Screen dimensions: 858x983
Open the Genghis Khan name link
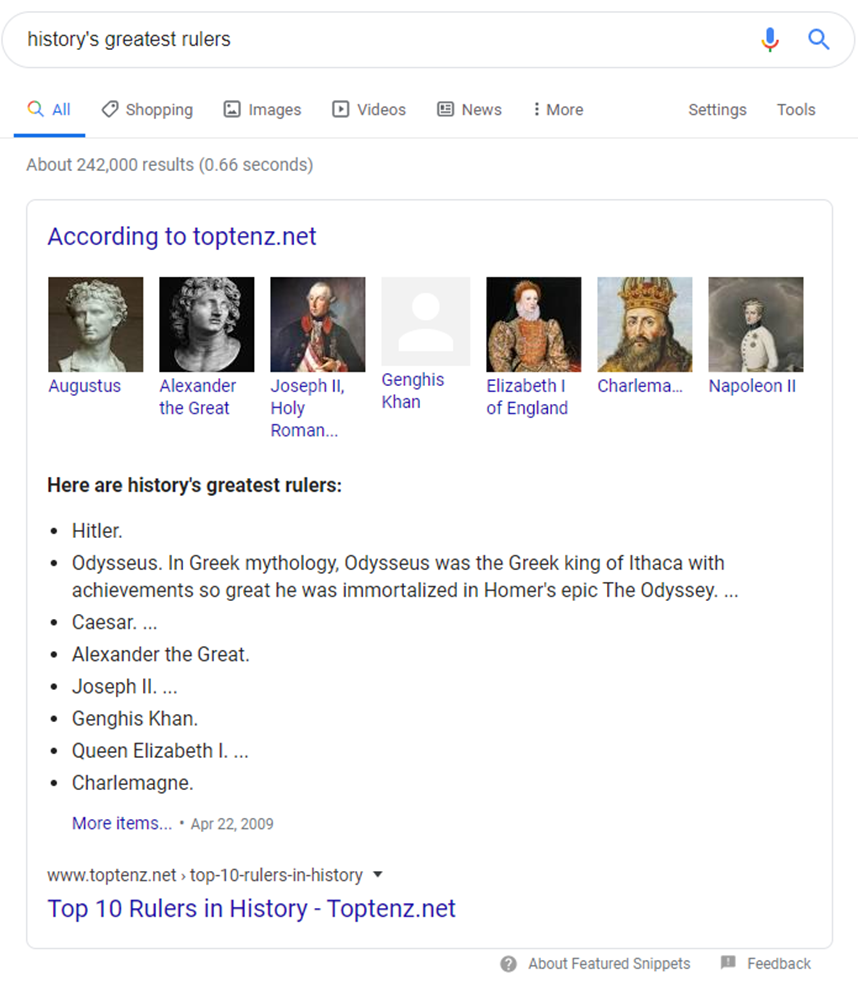412,391
